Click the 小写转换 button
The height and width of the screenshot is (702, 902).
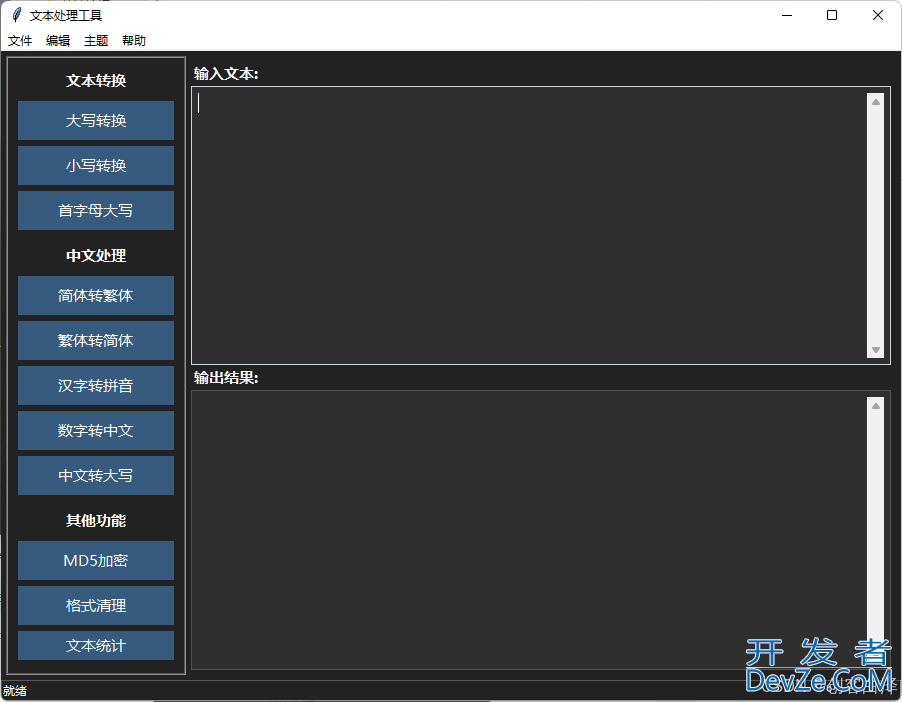pyautogui.click(x=95, y=166)
